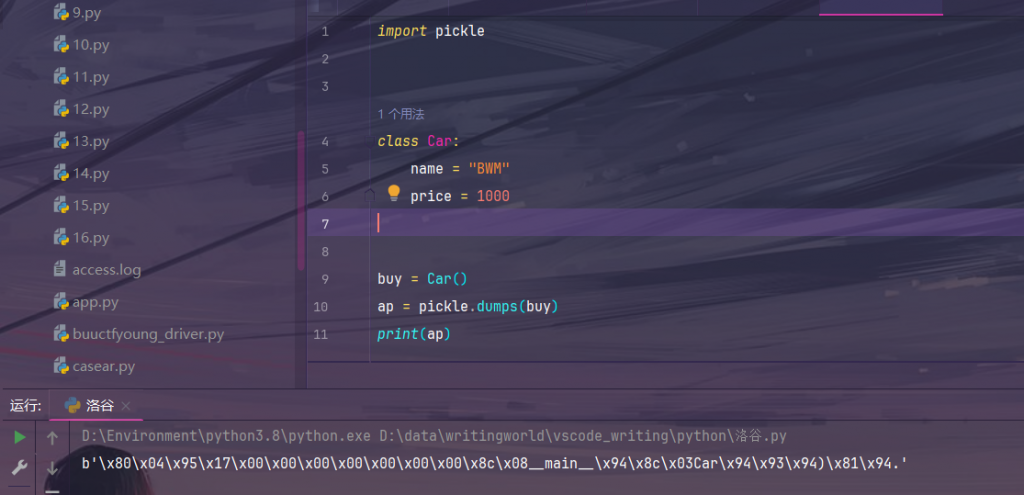Click line number 11 in gutter
The image size is (1024, 495).
(321, 334)
